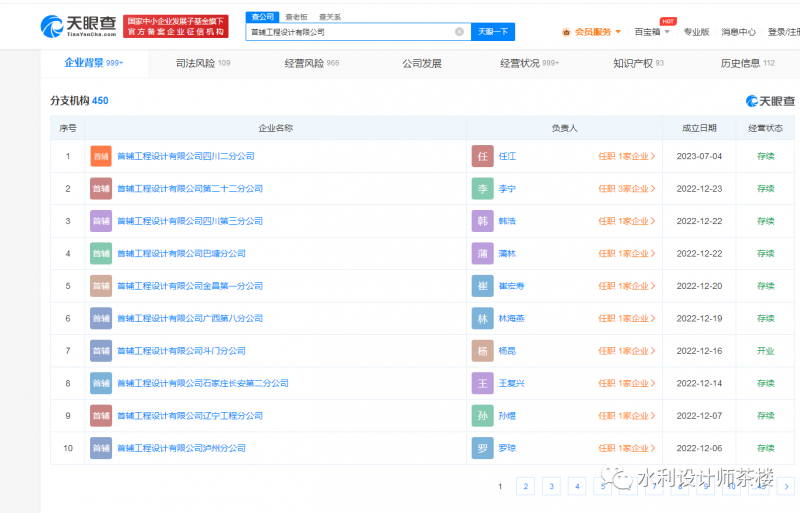Select the 任 avatar of 任江
This screenshot has width=800, height=513.
point(483,156)
